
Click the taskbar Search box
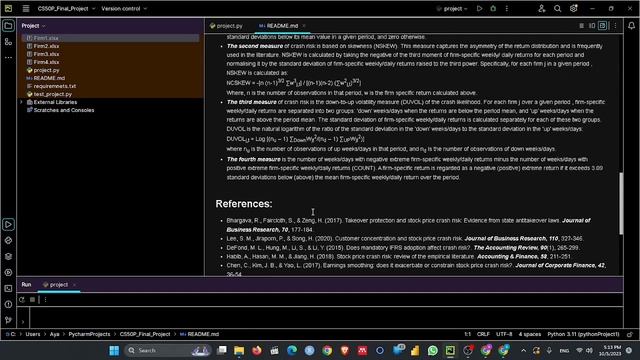click(x=168, y=350)
